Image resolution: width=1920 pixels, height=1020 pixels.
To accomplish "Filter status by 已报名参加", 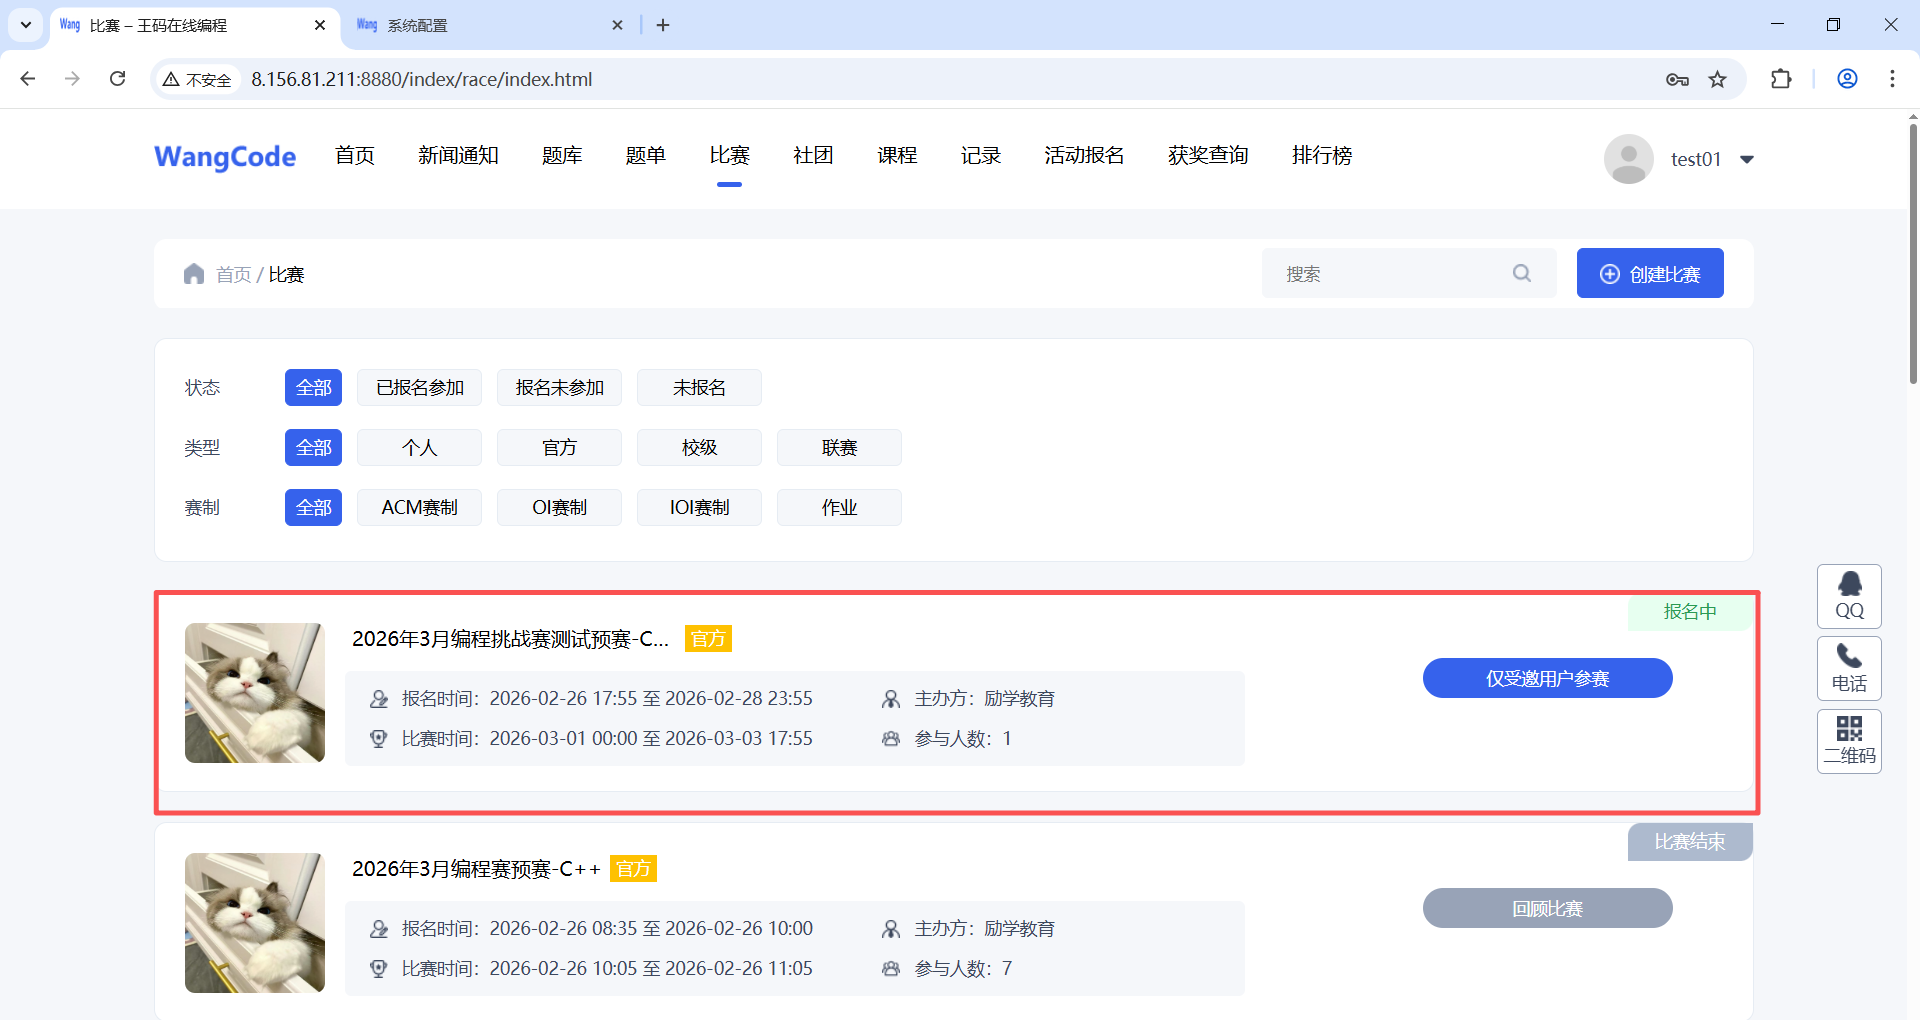I will [x=419, y=388].
